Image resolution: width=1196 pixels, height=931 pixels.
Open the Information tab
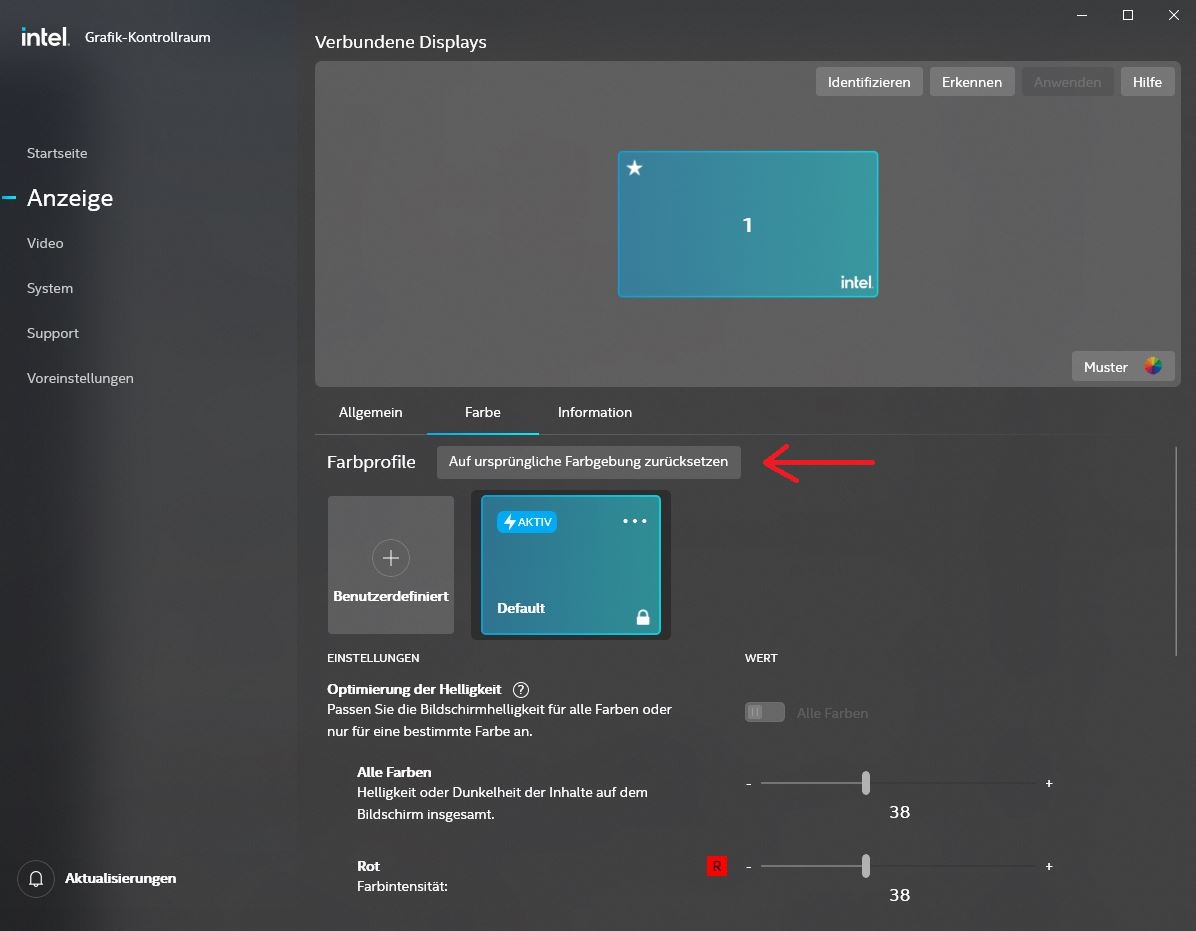pos(595,413)
